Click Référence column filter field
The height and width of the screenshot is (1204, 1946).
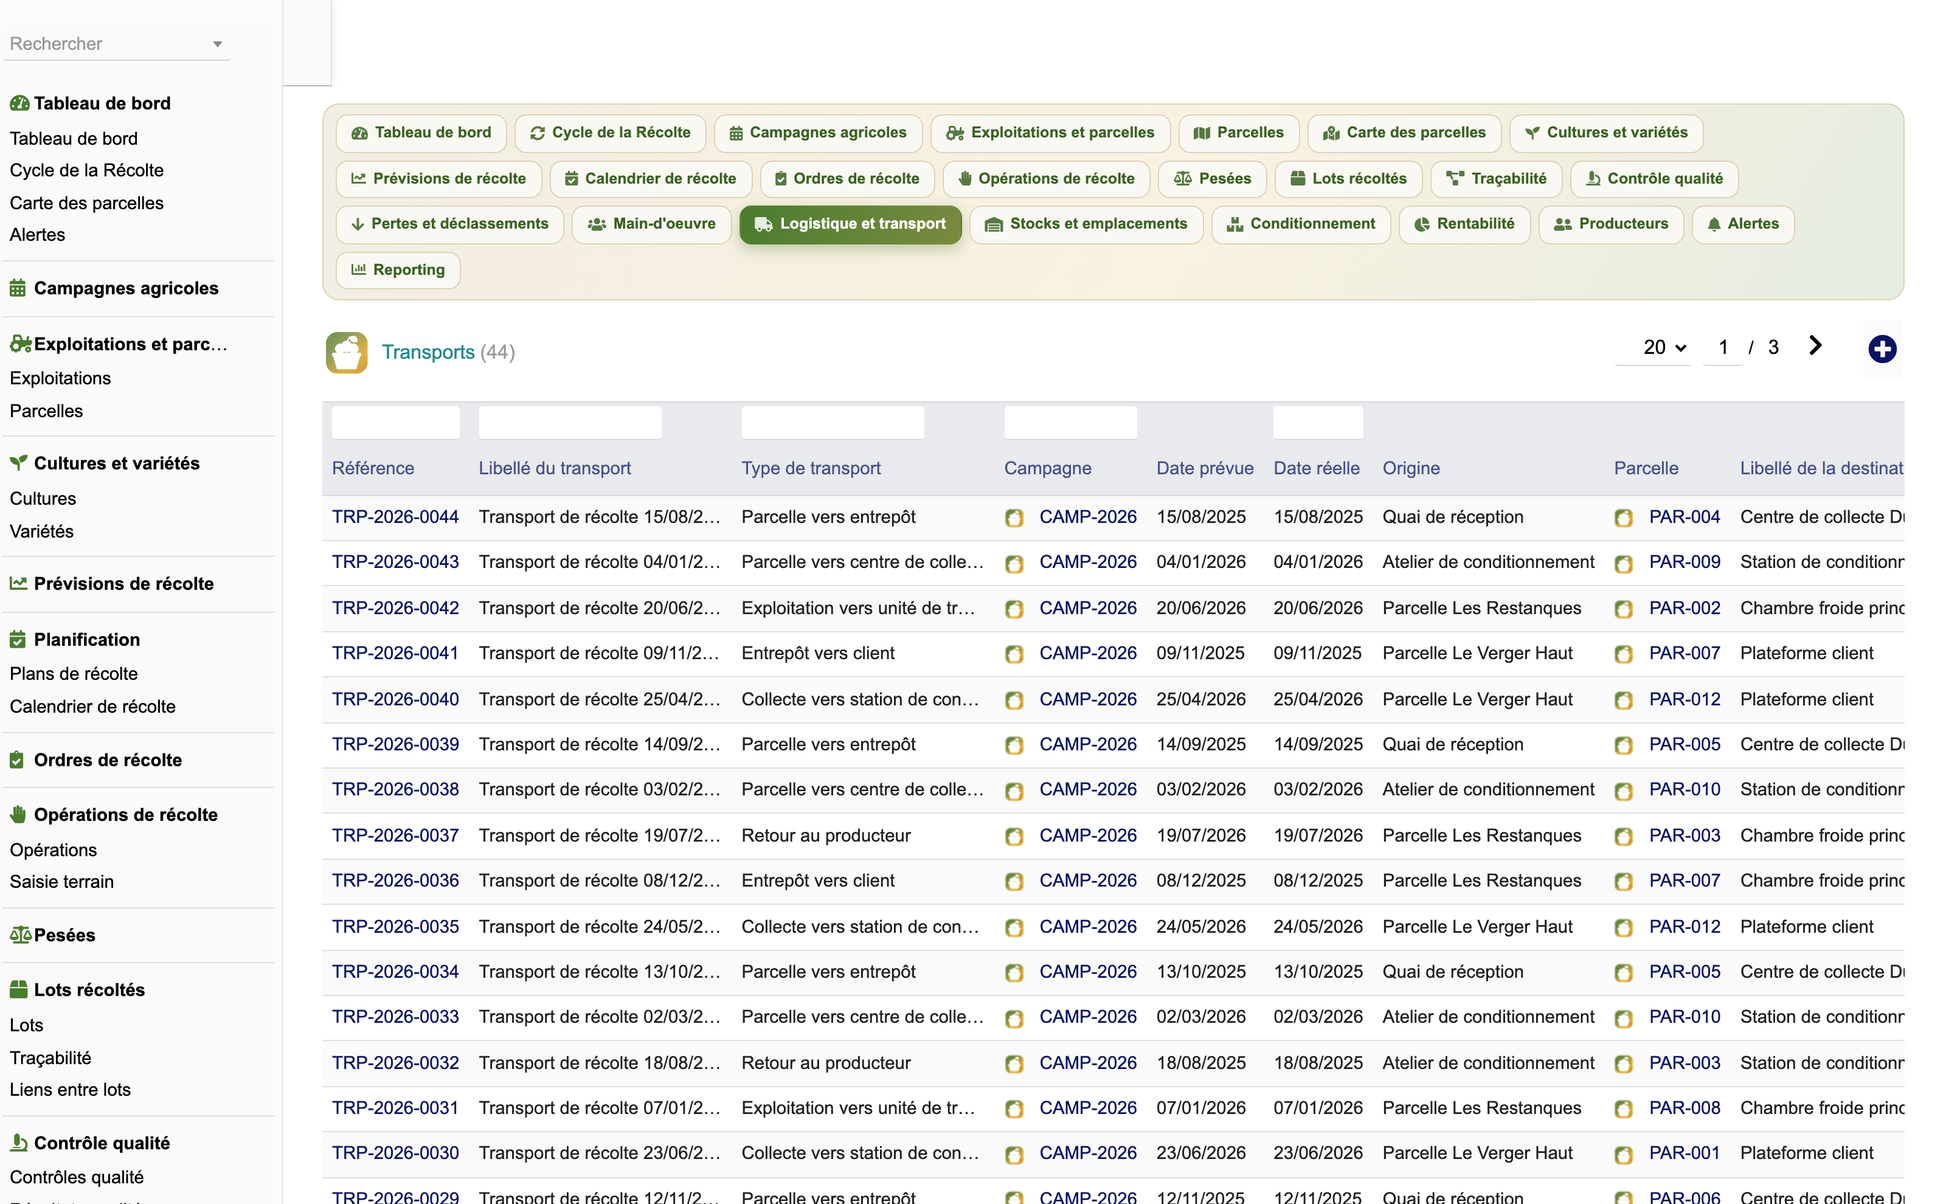tap(395, 422)
